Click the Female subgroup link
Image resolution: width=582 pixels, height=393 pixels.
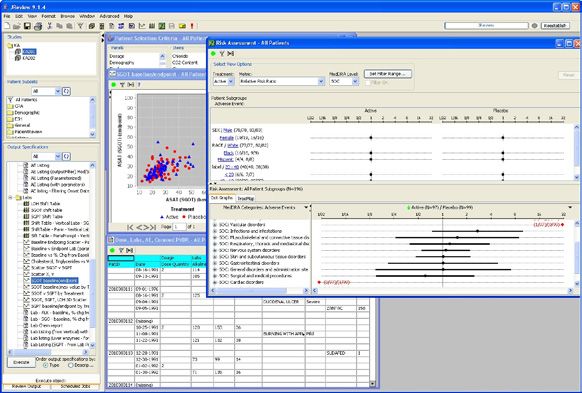[226, 138]
